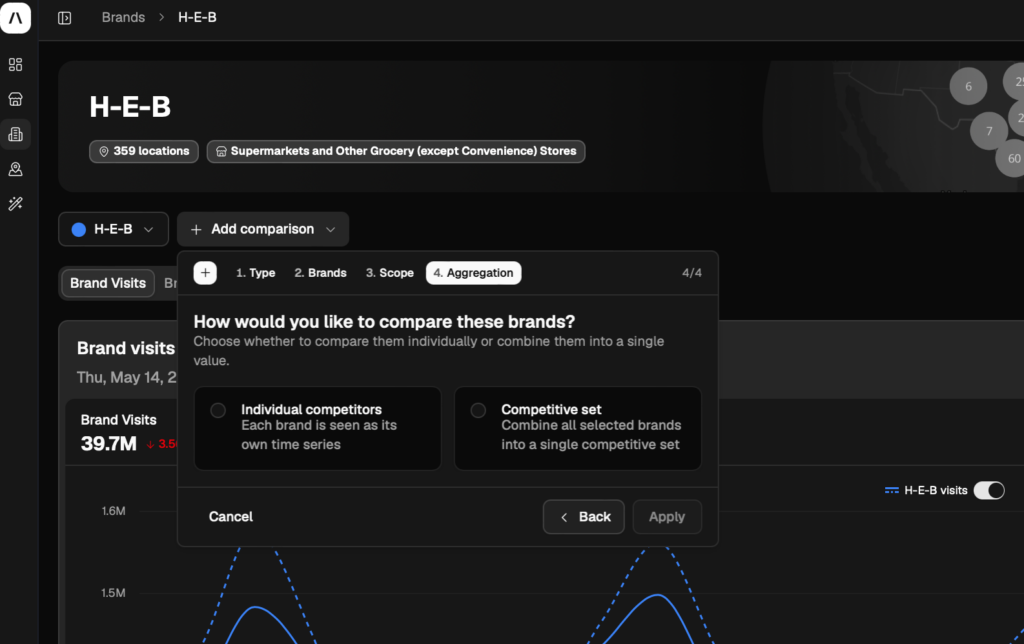
Task: Click the map cluster marker labeled 7
Action: click(989, 131)
